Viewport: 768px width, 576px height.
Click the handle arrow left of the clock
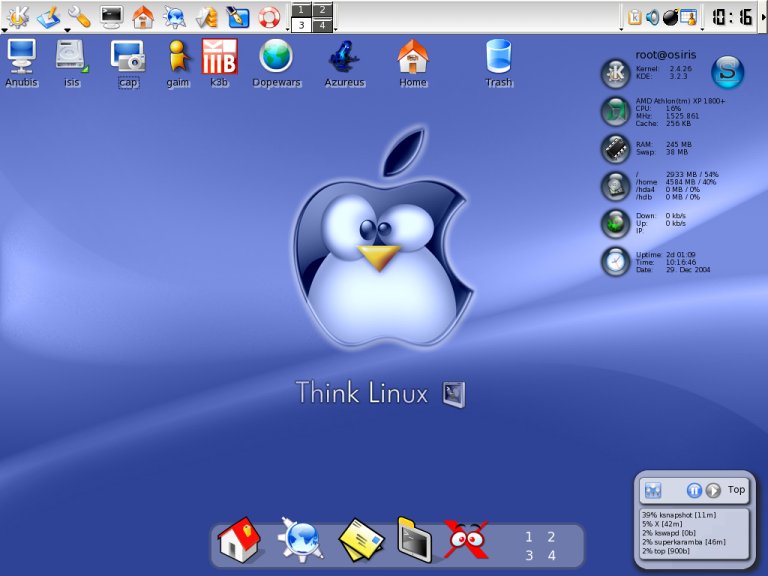point(702,30)
